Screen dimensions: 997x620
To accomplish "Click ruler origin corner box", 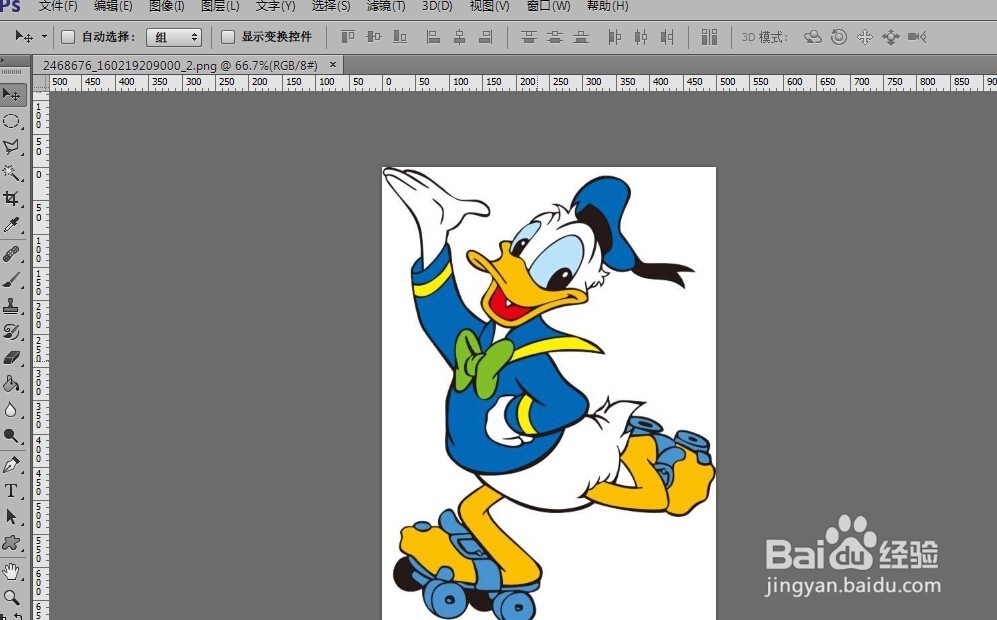I will [41, 83].
